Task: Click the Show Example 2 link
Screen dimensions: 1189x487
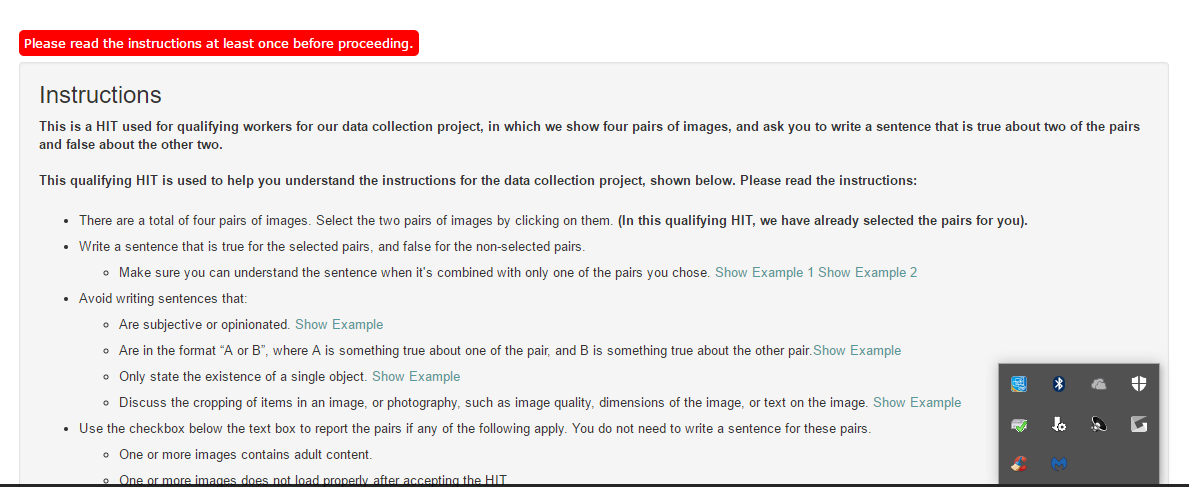Action: (867, 272)
